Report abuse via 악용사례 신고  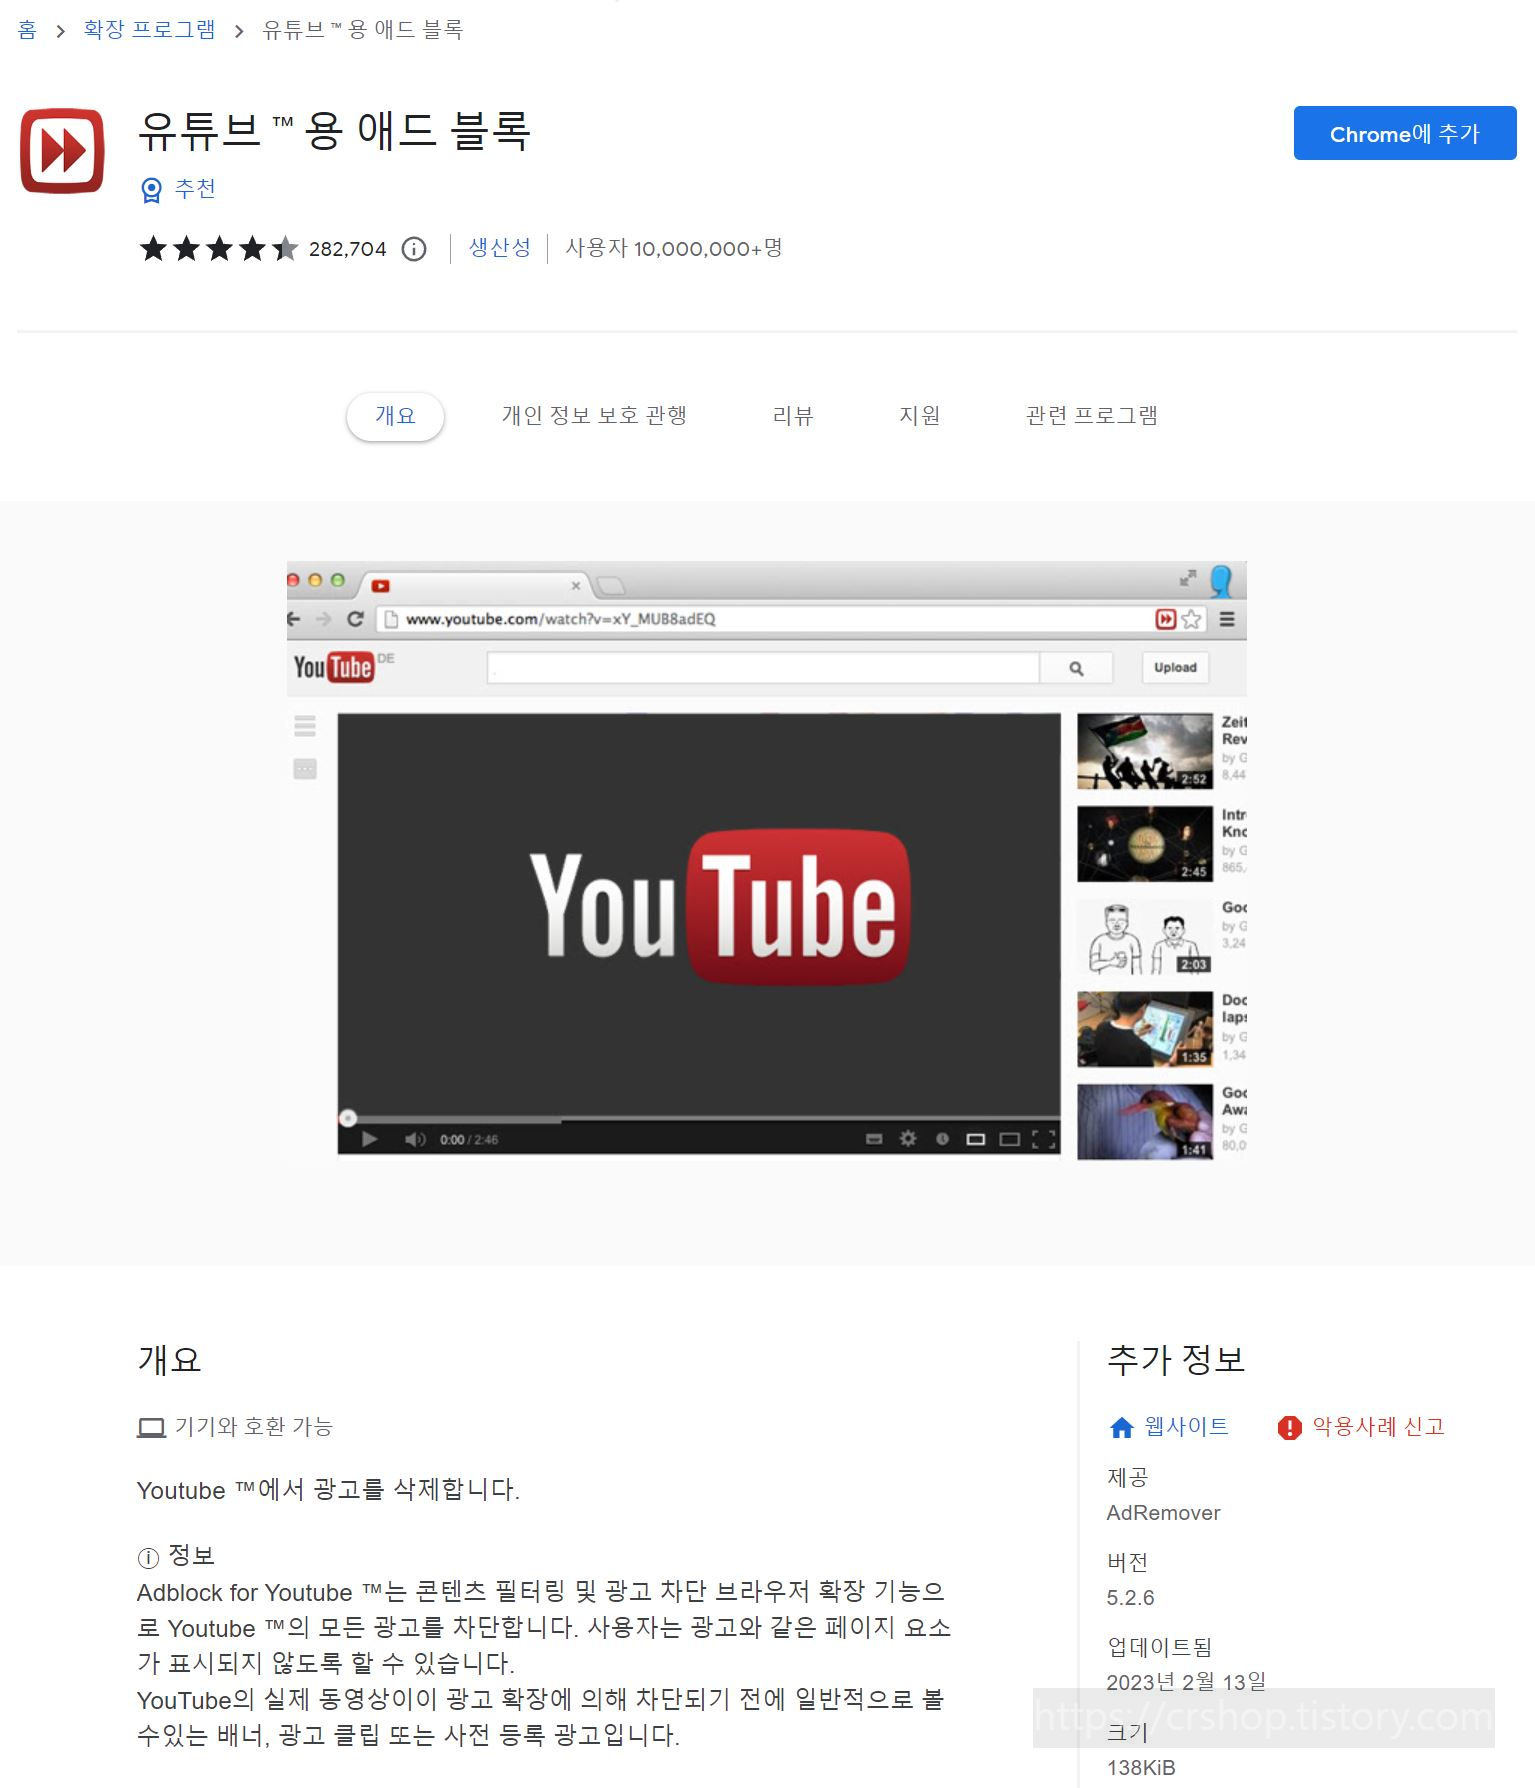click(1378, 1427)
